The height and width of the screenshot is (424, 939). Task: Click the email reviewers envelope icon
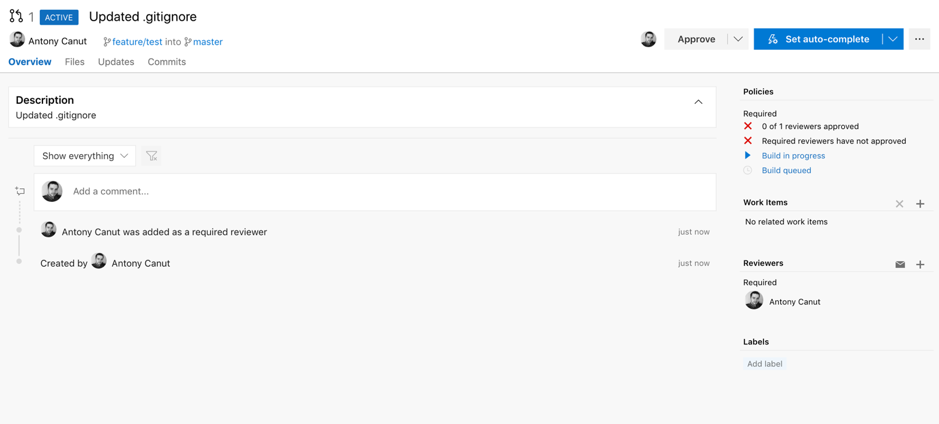(900, 264)
